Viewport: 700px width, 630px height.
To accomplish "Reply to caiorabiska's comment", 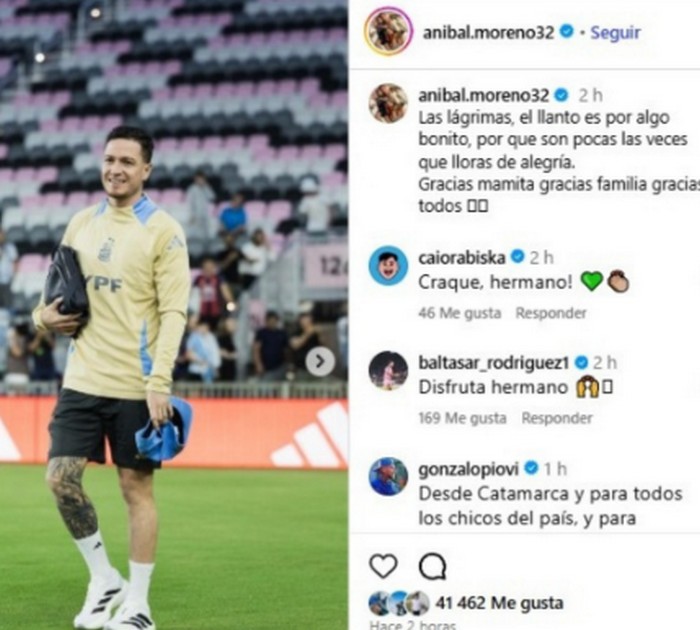I will (551, 313).
